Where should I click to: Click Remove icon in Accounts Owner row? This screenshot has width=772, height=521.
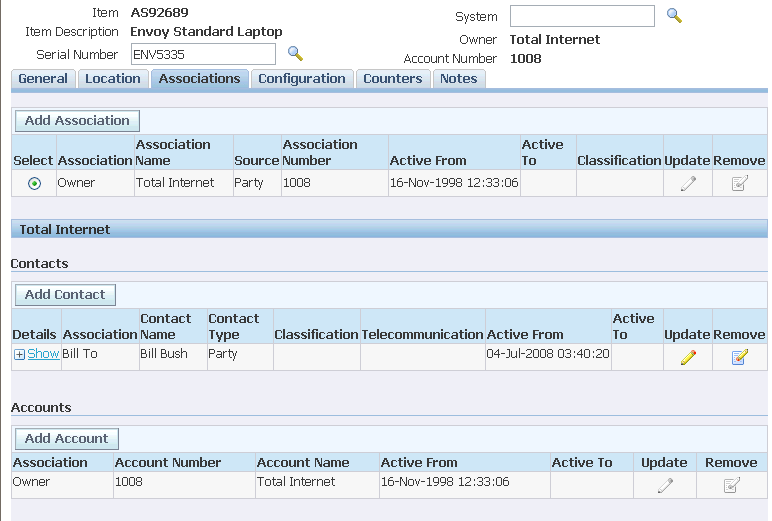(x=732, y=485)
